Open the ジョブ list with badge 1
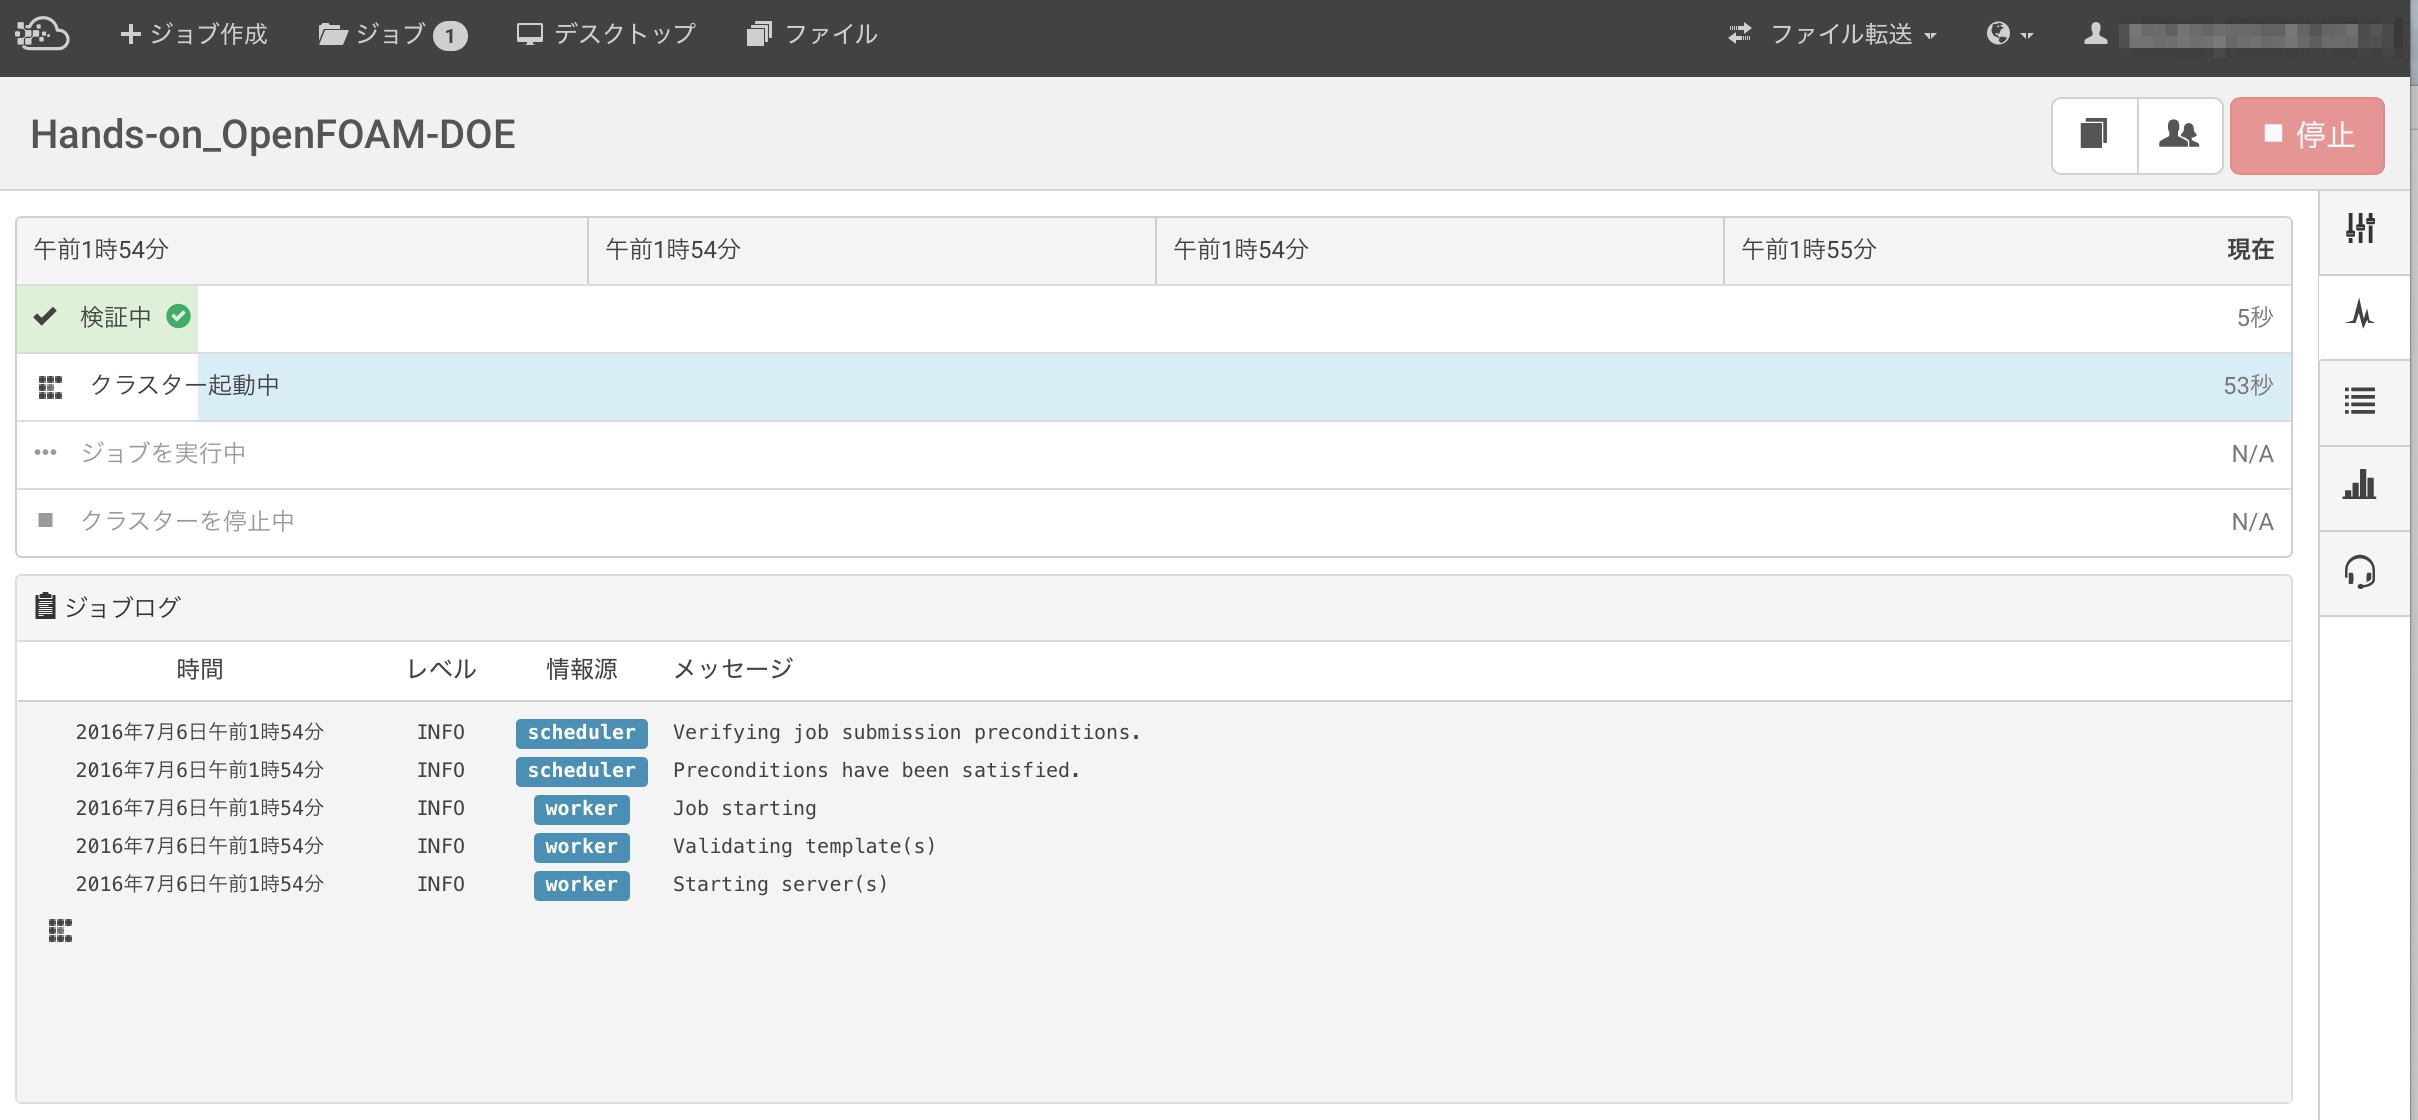The height and width of the screenshot is (1120, 2418). pyautogui.click(x=393, y=35)
